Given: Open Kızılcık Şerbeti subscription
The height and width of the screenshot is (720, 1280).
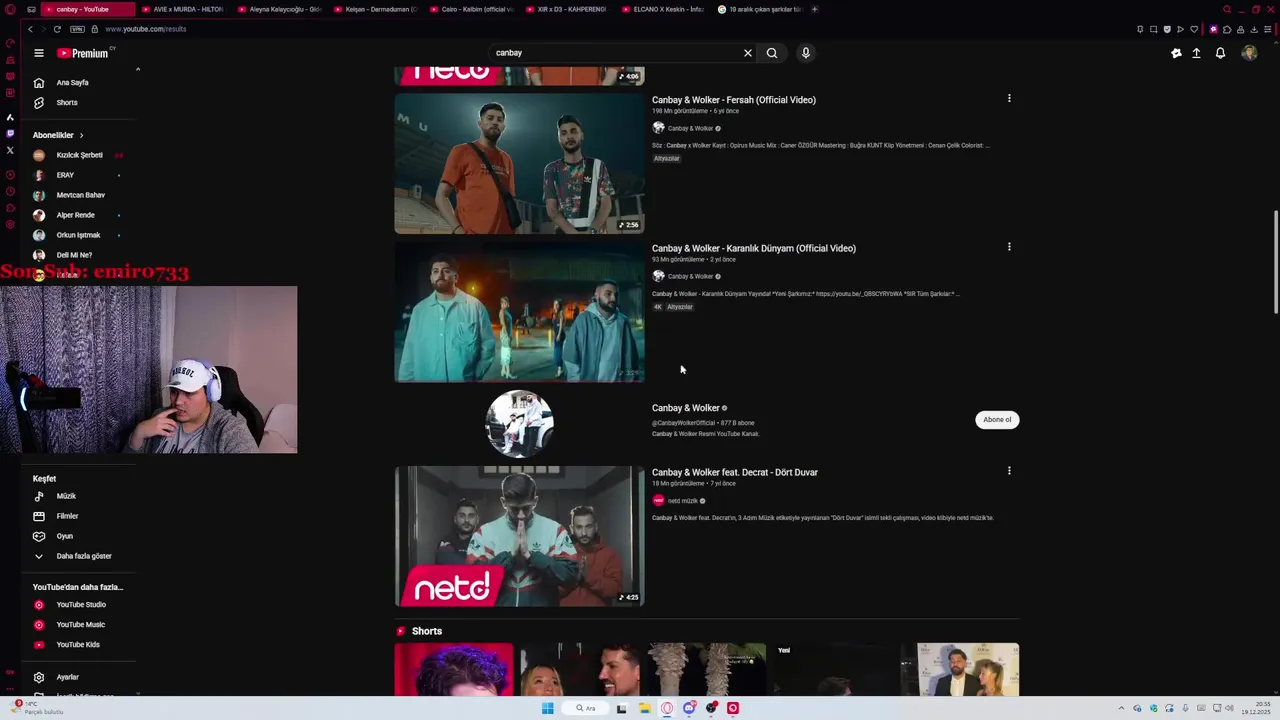Looking at the screenshot, I should (x=79, y=155).
